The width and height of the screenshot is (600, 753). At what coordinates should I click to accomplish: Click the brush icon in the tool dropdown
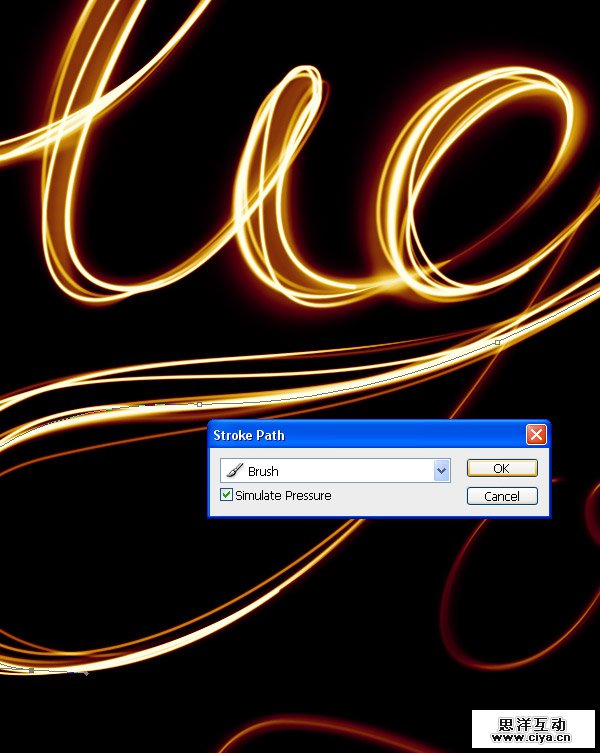coord(235,471)
